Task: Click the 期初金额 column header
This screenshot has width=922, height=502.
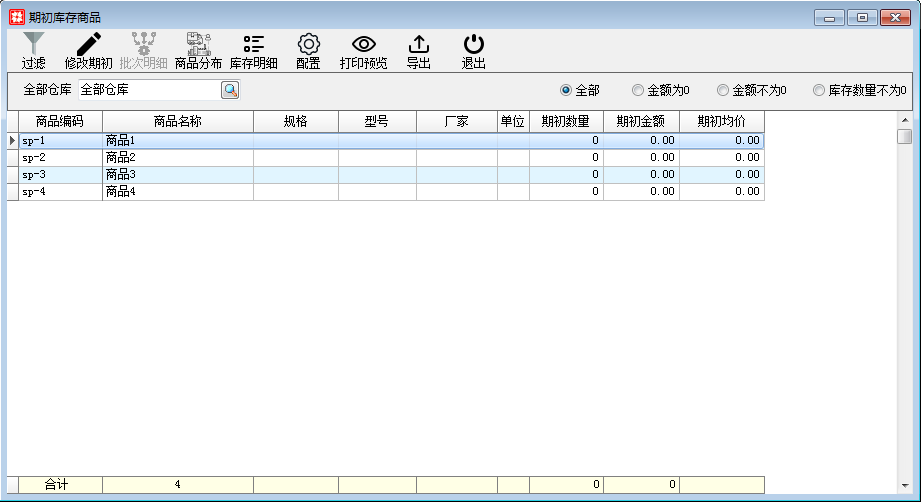Action: coord(641,122)
